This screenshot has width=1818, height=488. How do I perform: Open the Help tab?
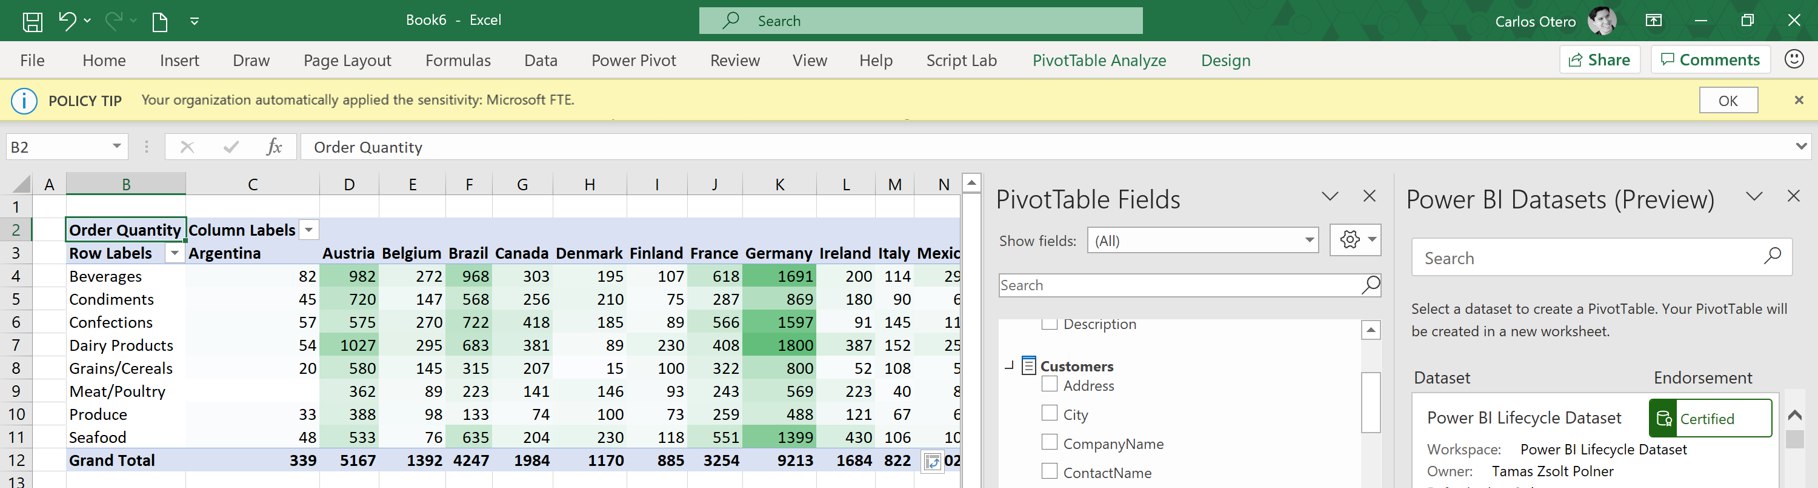[876, 60]
